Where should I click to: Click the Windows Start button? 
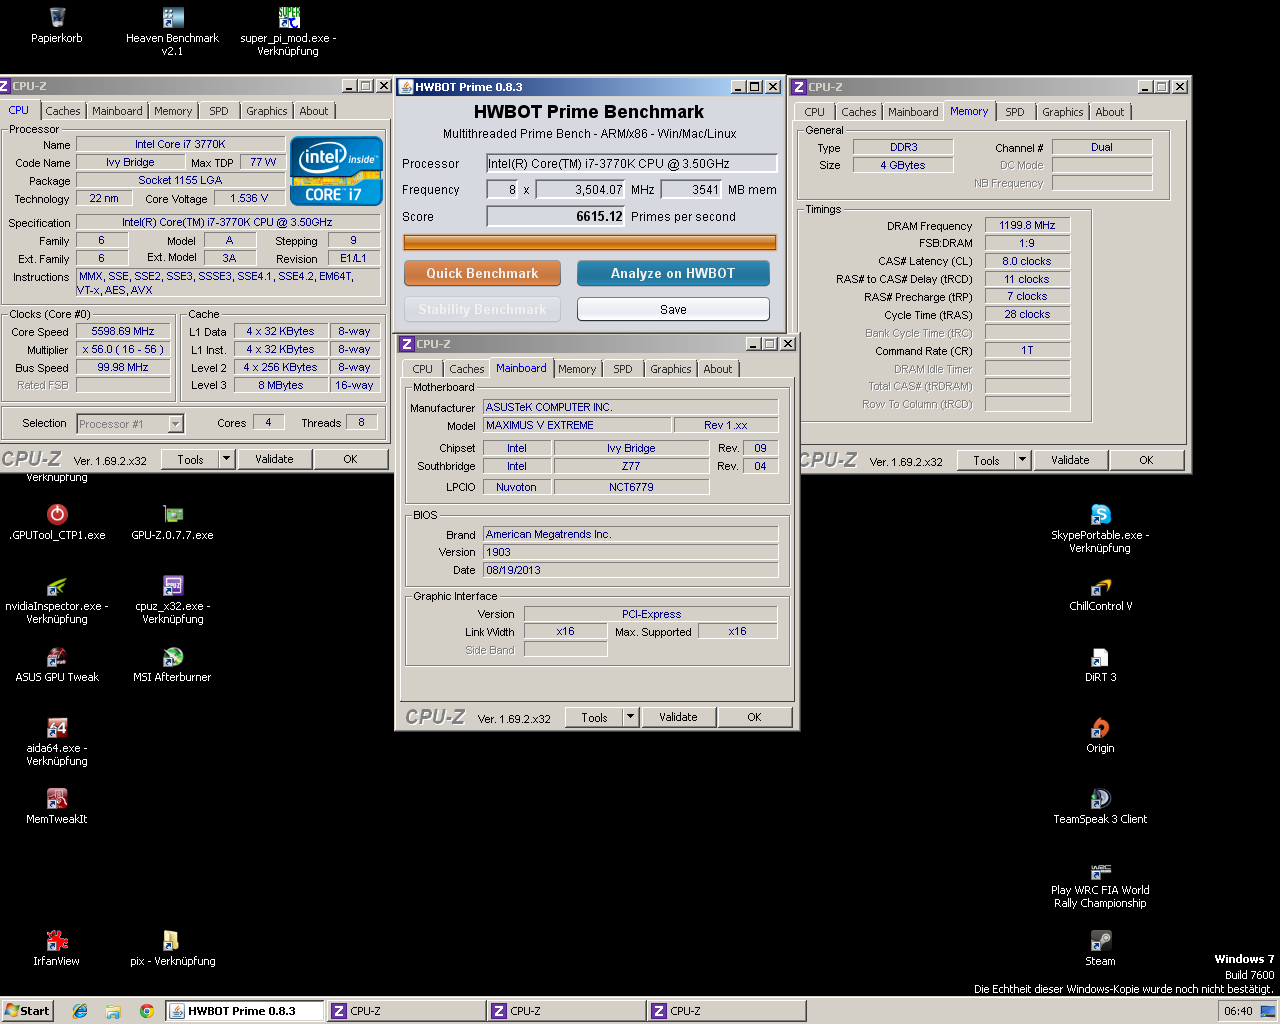[27, 1011]
